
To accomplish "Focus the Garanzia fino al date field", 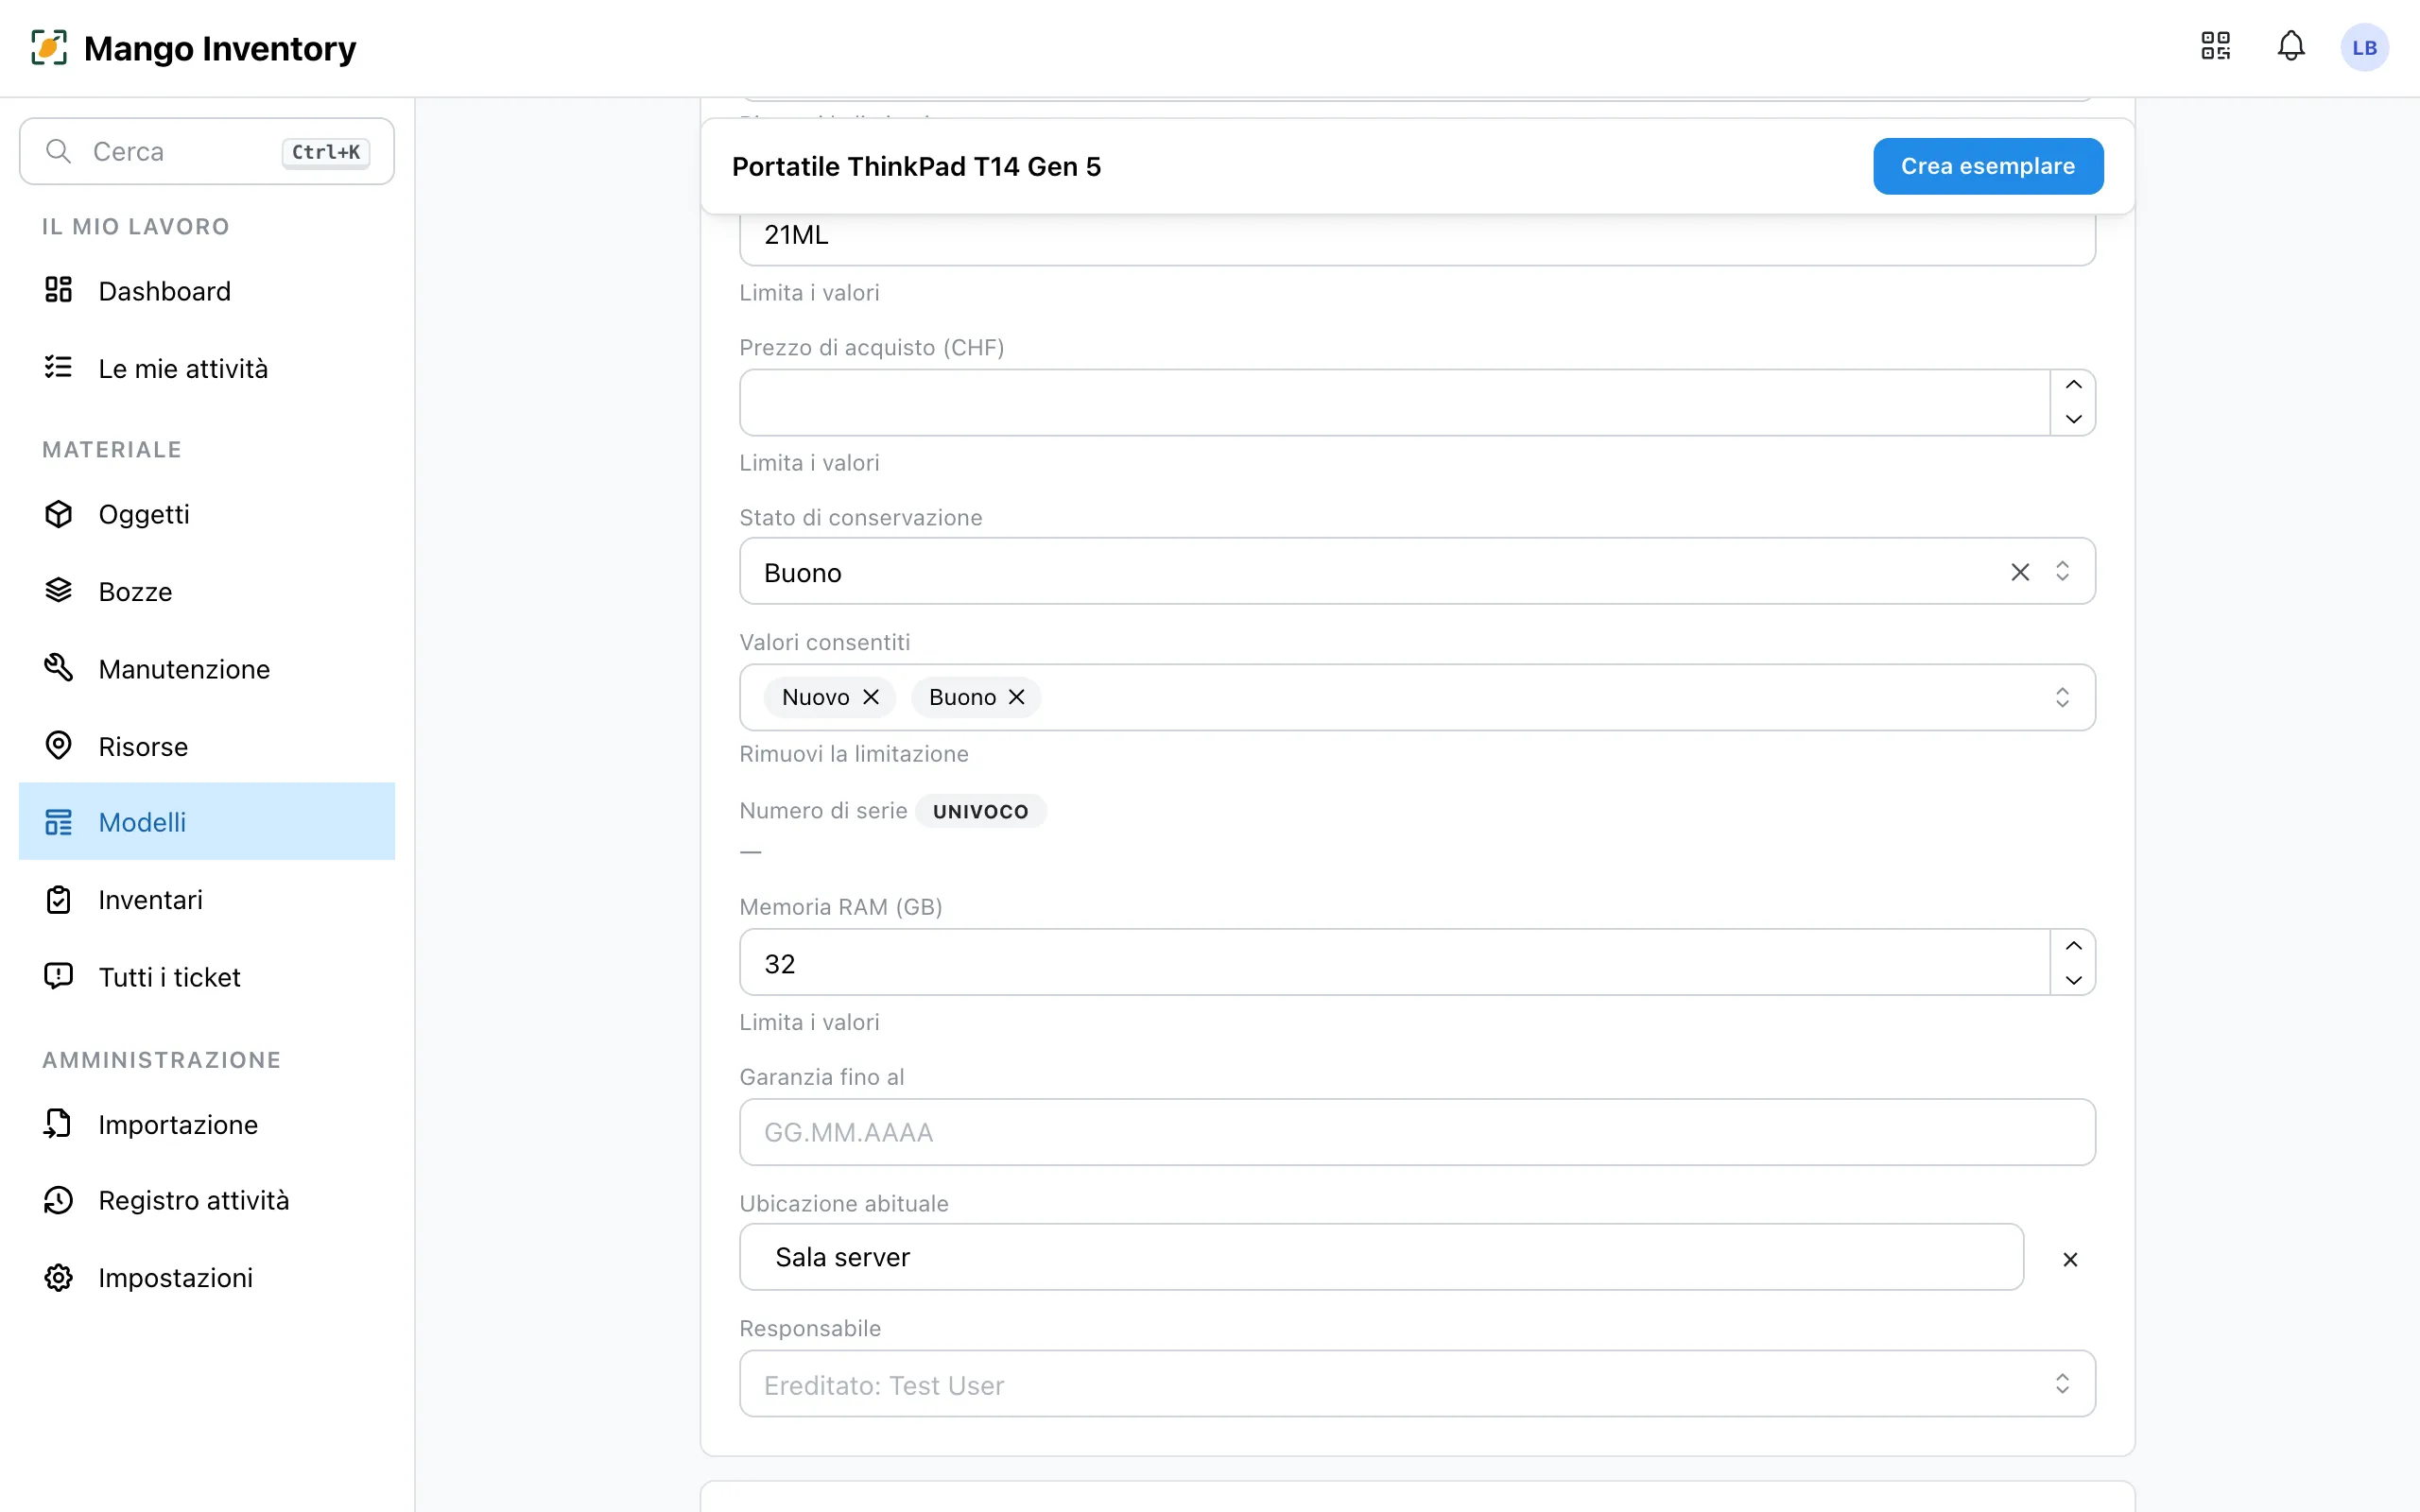I will [x=1417, y=1132].
